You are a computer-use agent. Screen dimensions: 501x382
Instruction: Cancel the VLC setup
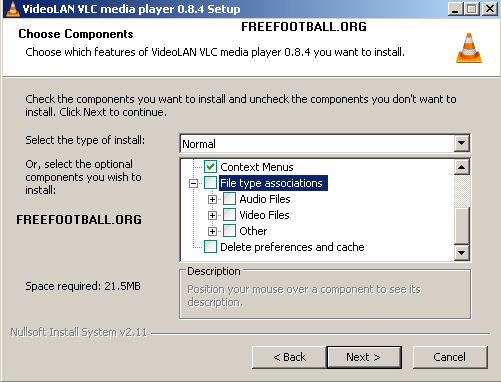click(450, 357)
